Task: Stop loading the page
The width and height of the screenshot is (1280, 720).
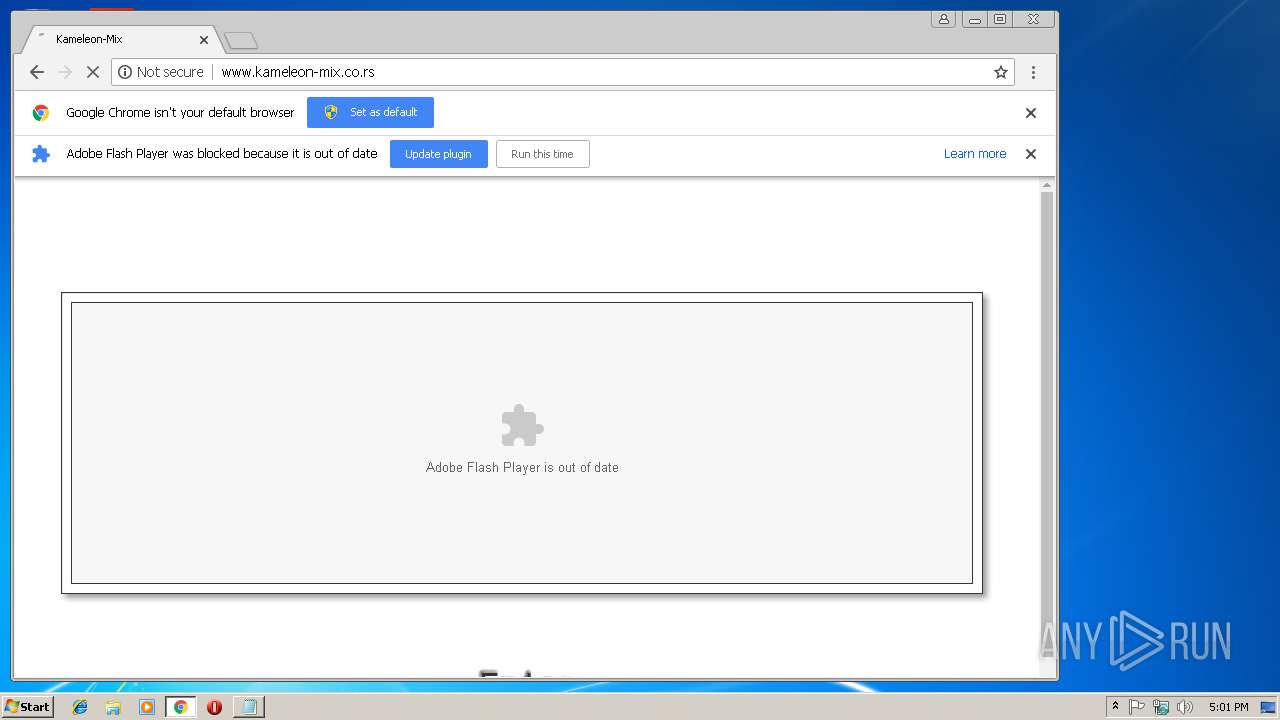Action: coord(93,72)
